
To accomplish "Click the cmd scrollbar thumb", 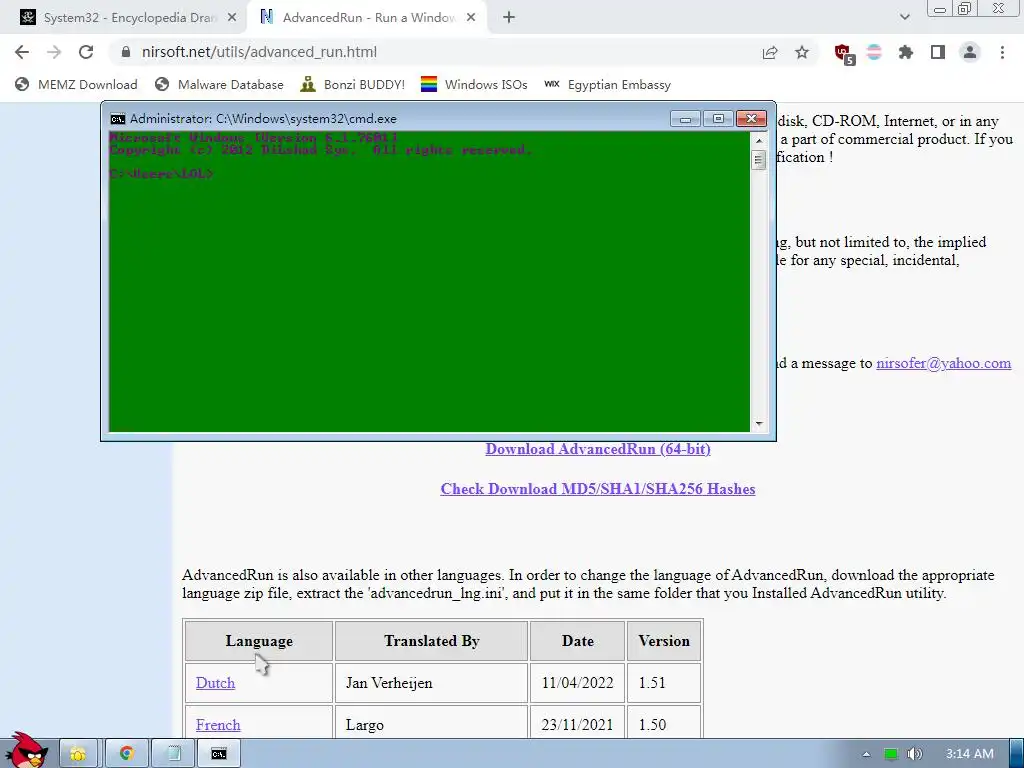I will (758, 160).
